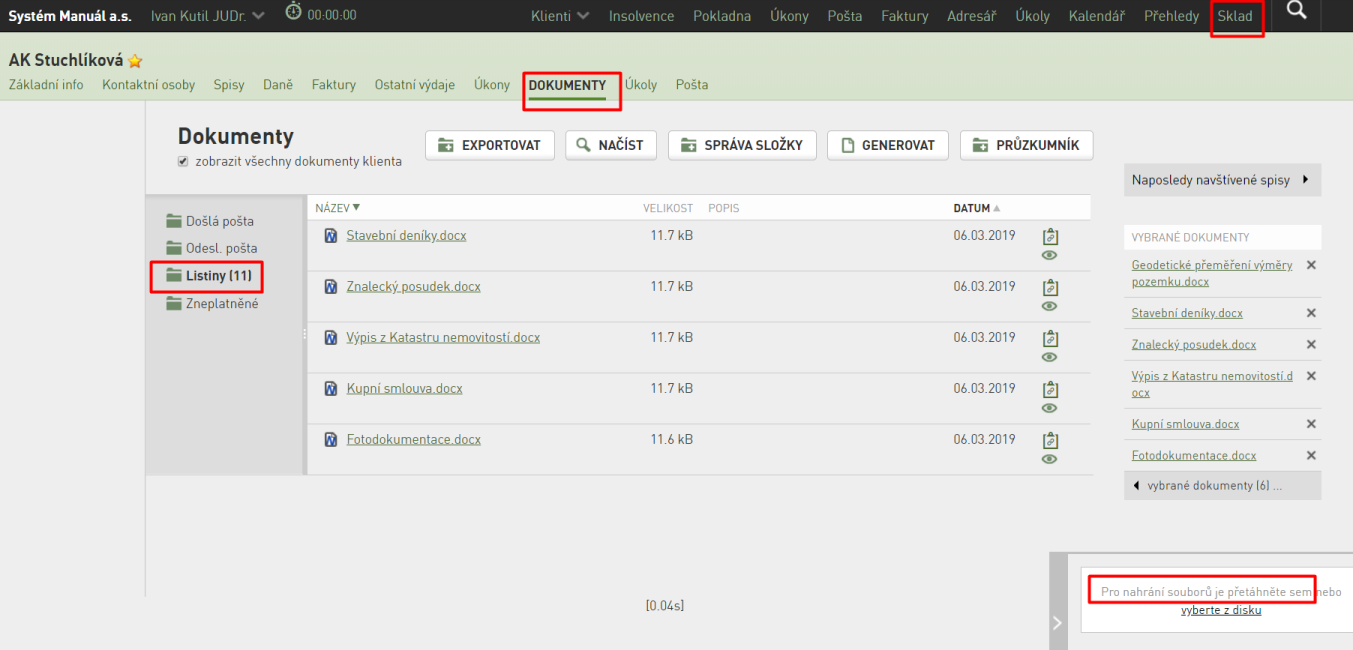Open Ivan Kutil JUDr. user dropdown
The image size is (1353, 650).
click(208, 16)
